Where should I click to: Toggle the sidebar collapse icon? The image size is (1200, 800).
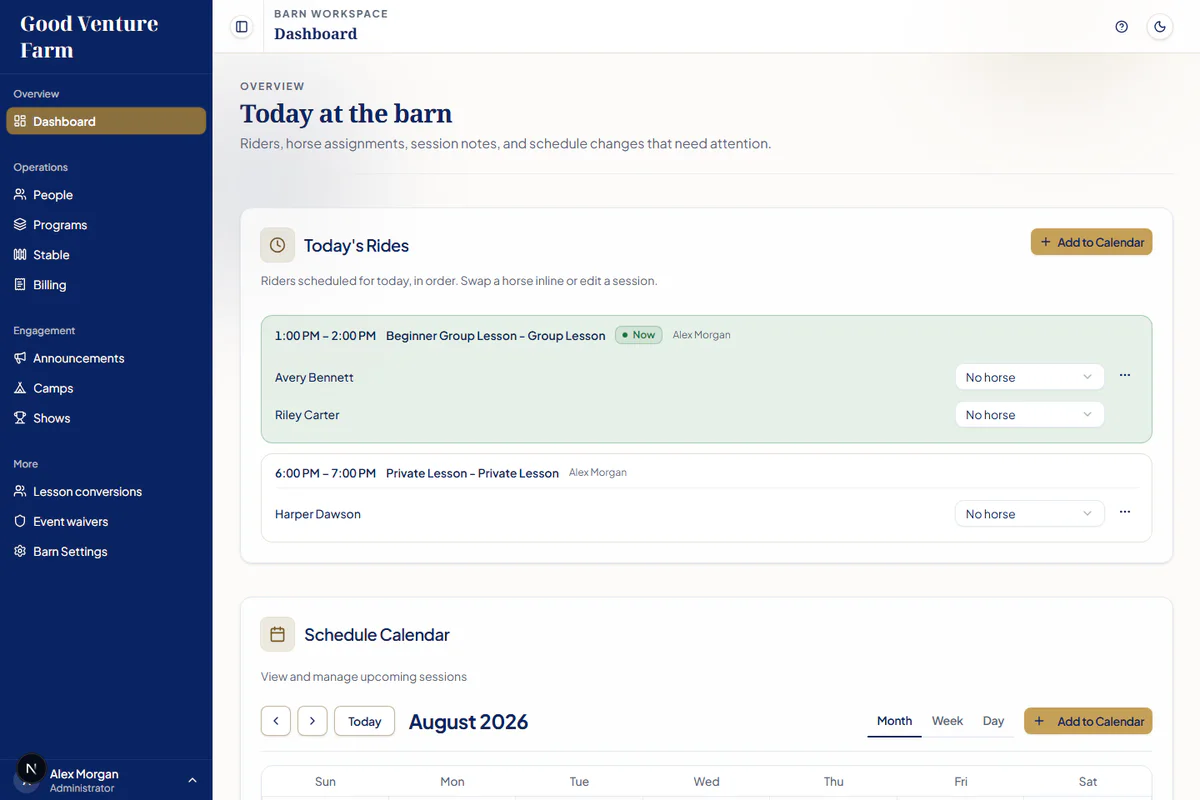241,27
